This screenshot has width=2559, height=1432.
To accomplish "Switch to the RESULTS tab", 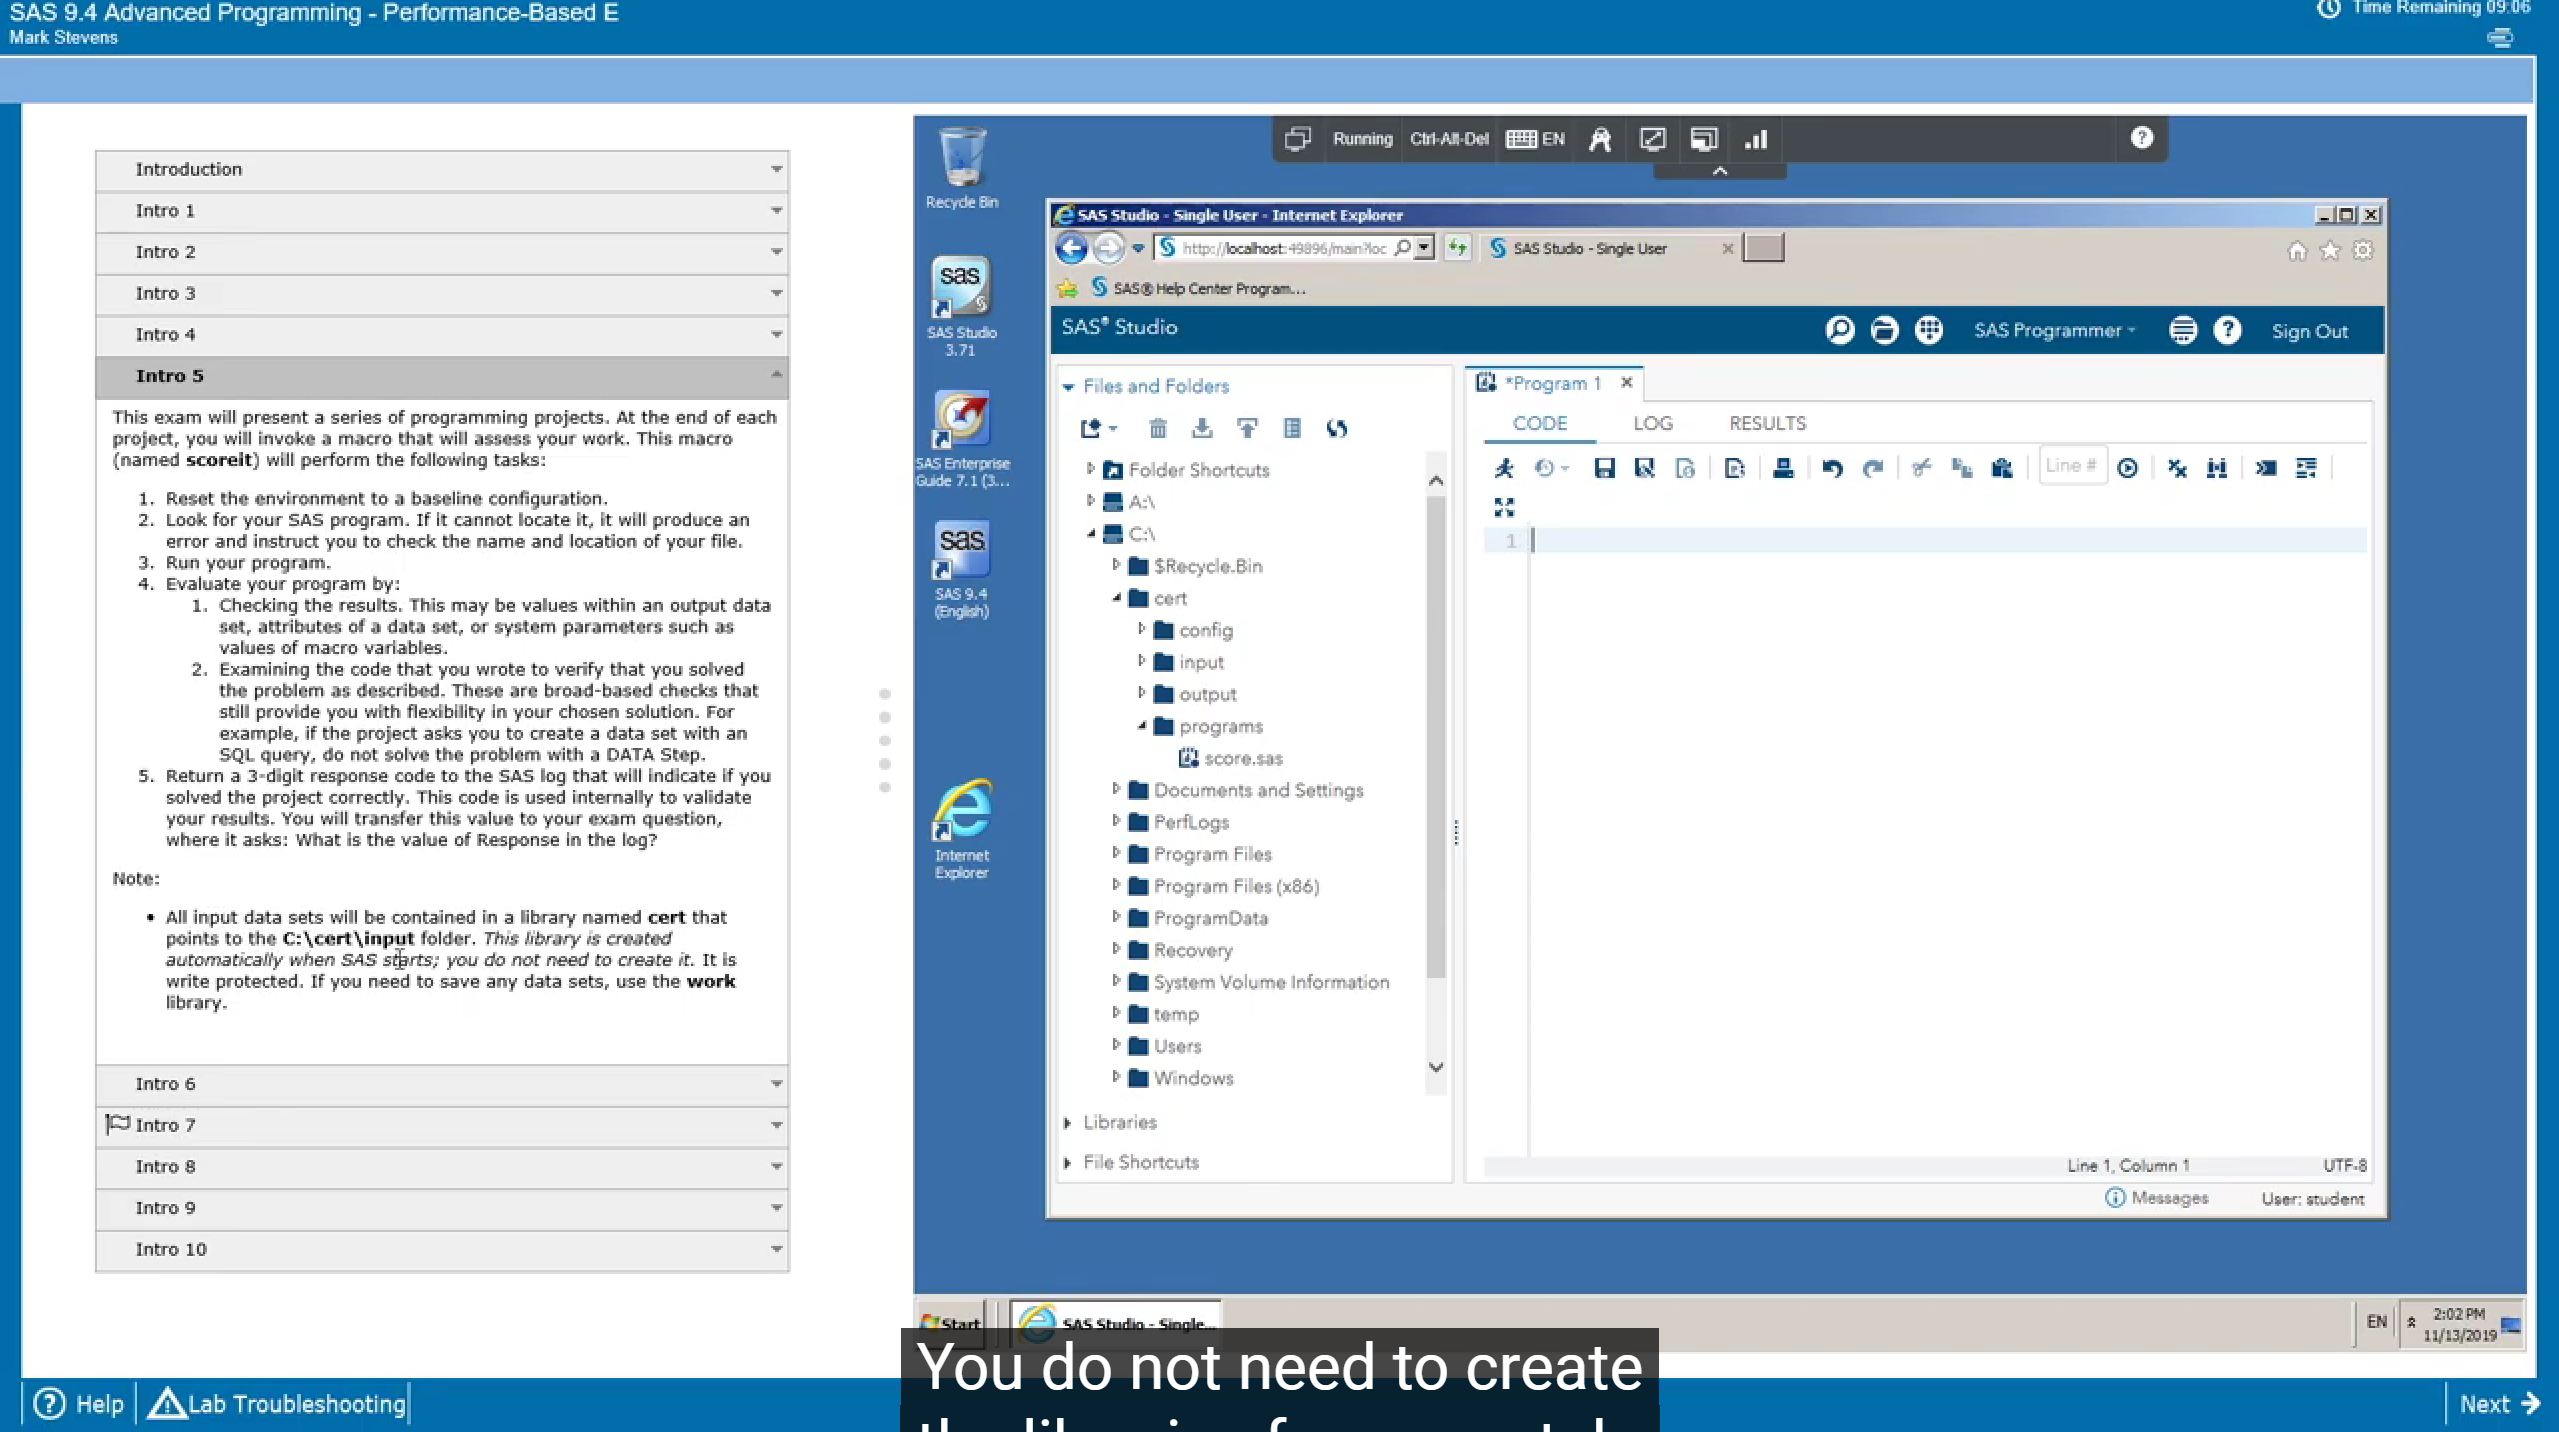I will tap(1767, 423).
